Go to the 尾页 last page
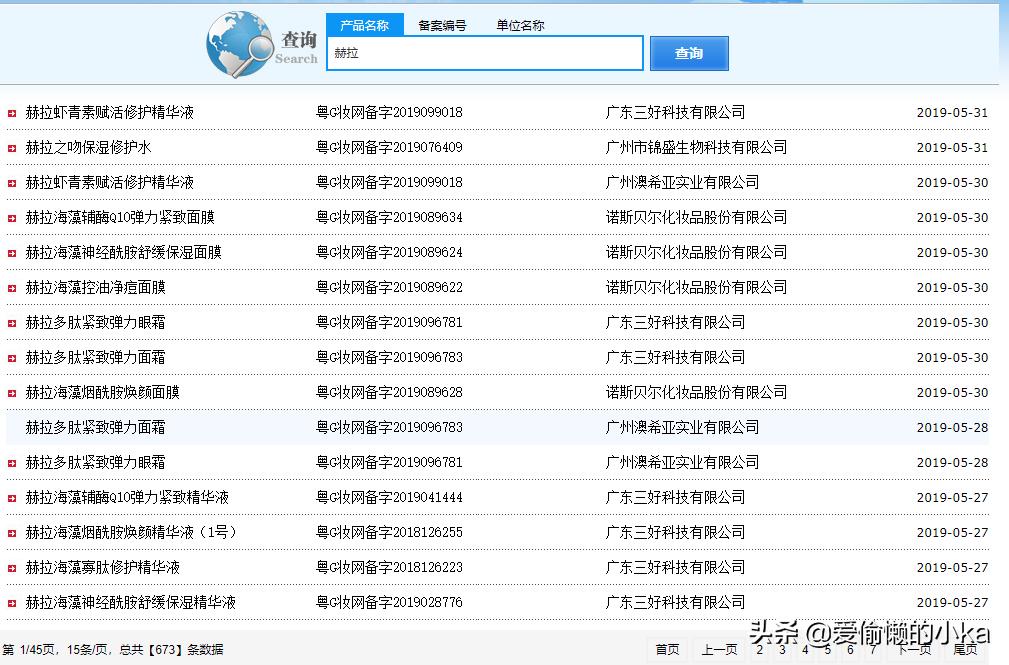 pos(966,650)
